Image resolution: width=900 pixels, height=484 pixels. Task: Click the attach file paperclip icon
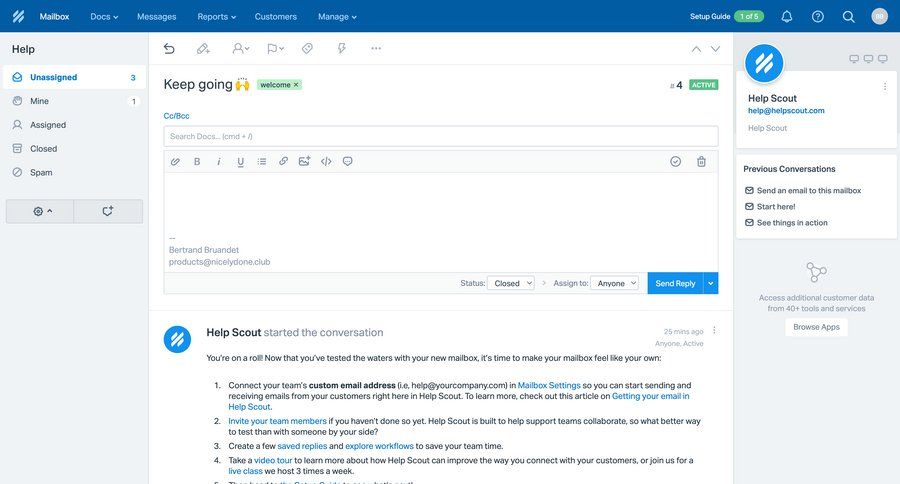tap(175, 161)
